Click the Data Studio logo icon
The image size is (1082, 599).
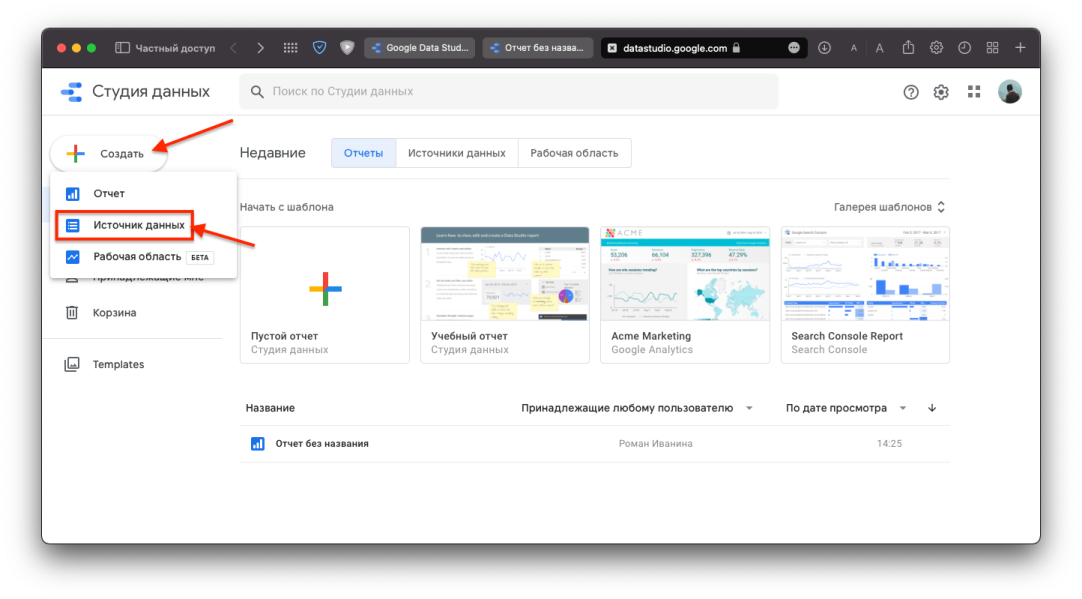[72, 92]
